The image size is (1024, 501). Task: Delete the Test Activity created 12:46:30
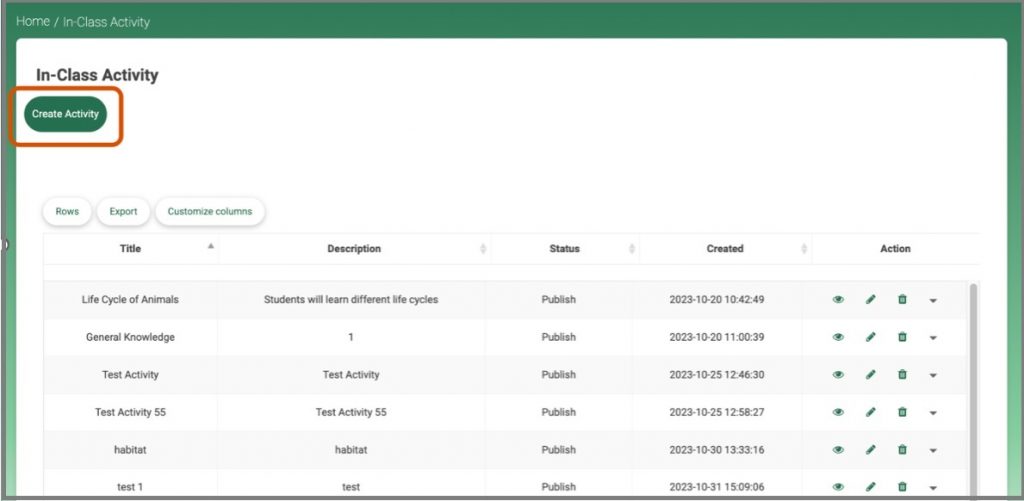(902, 375)
